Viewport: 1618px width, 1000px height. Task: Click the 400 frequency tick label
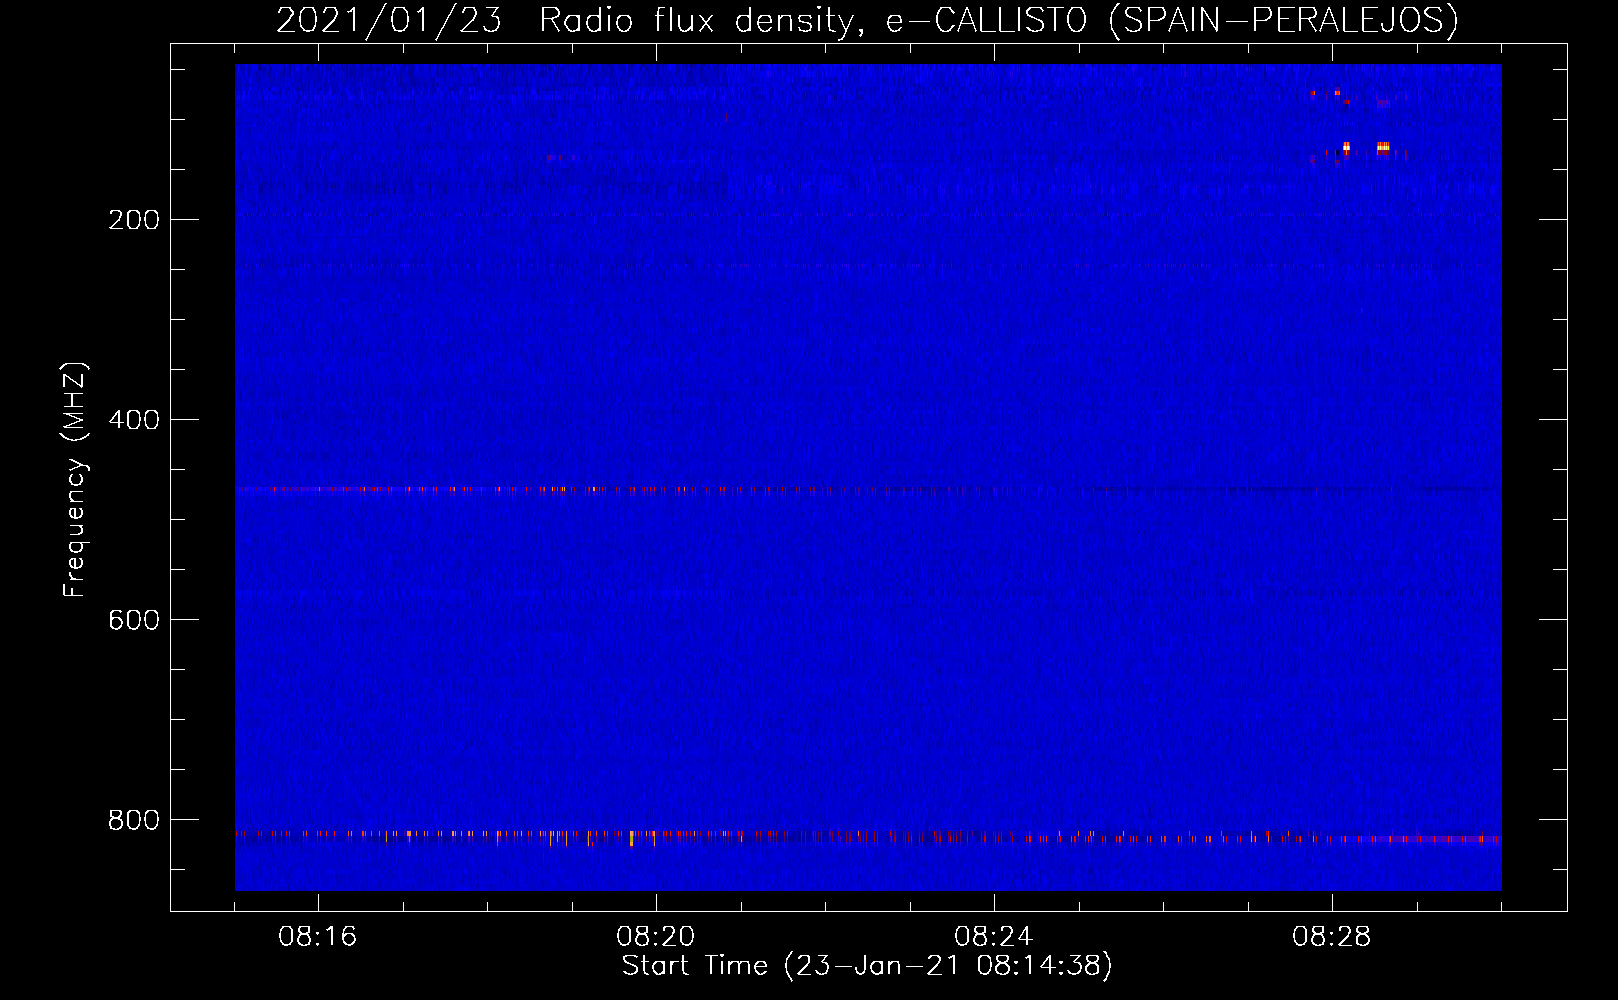[134, 420]
